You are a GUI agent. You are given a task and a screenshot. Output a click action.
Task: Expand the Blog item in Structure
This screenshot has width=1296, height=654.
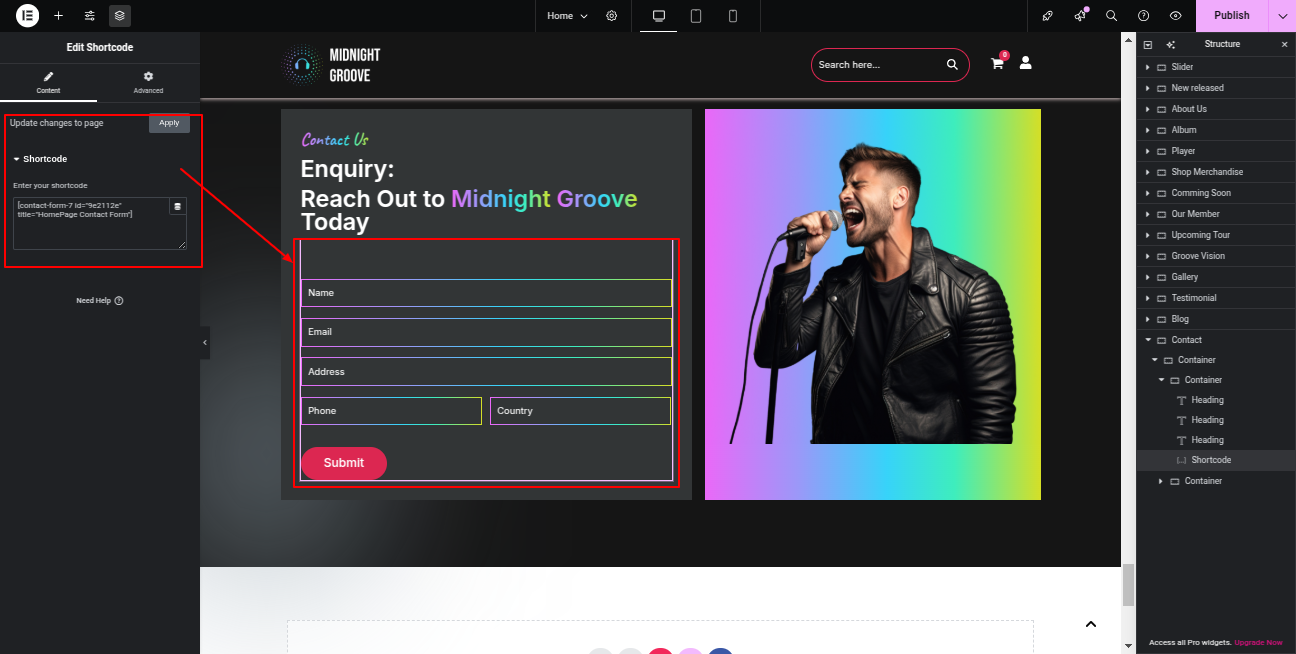[1148, 319]
